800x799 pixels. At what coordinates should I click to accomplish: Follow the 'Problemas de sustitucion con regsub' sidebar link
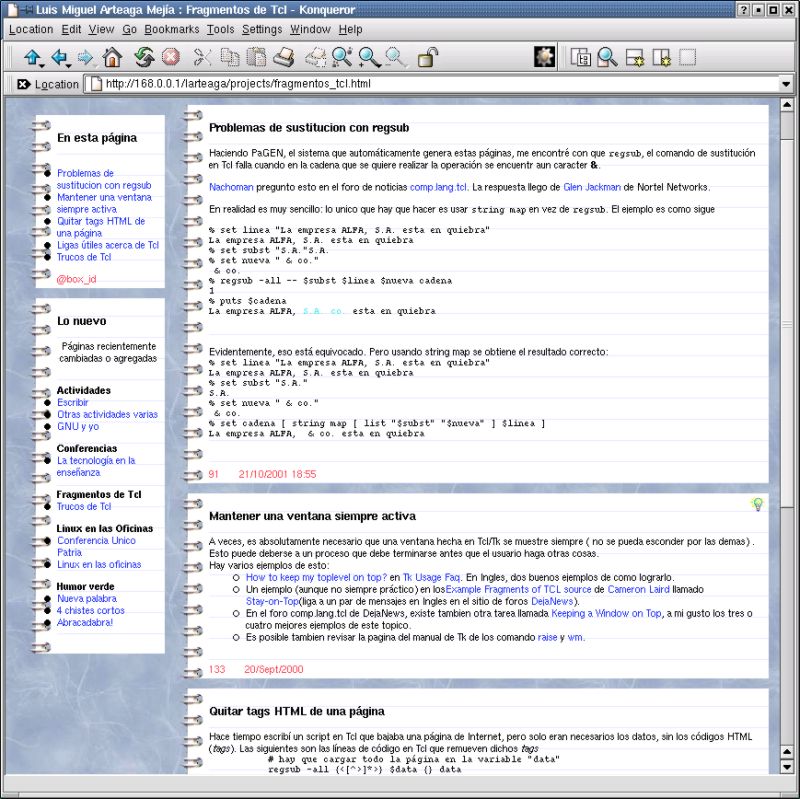pos(104,179)
